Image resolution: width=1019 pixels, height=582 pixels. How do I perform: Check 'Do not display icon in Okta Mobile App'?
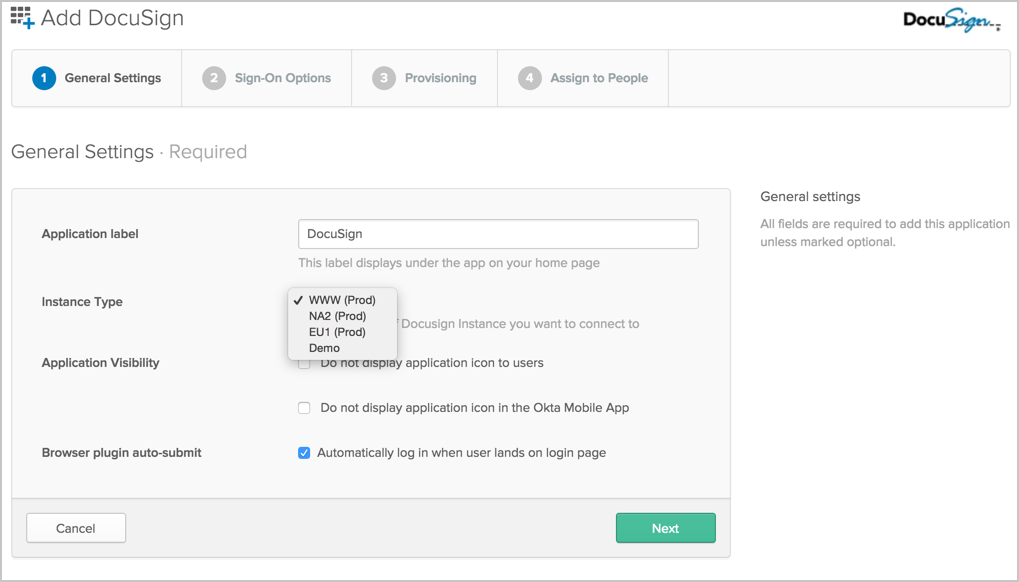pos(304,408)
